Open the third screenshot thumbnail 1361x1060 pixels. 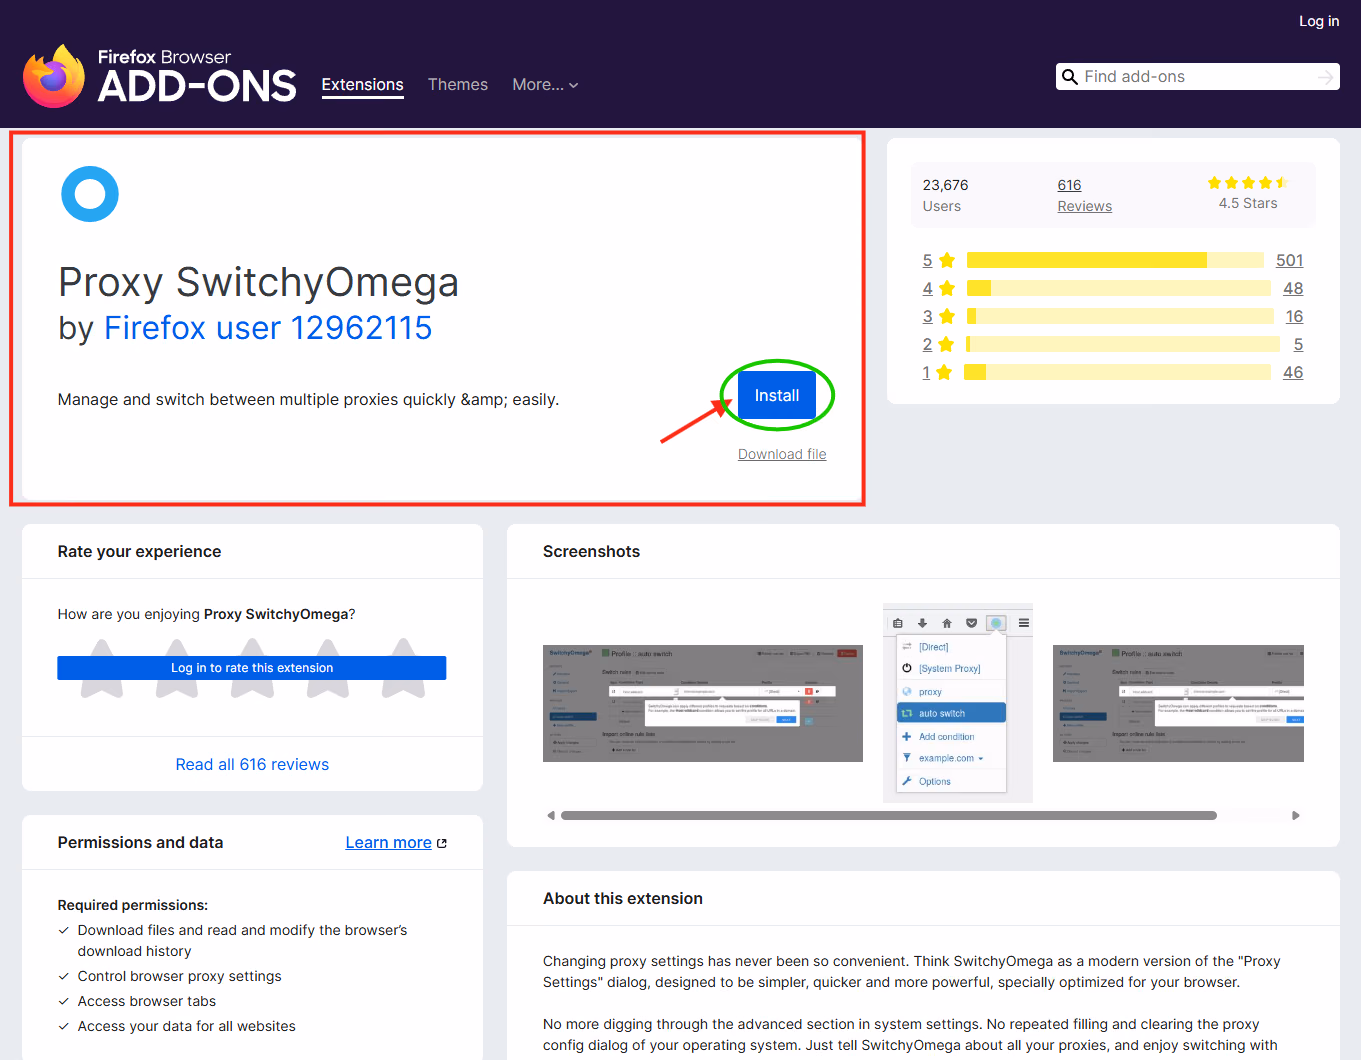(1178, 703)
